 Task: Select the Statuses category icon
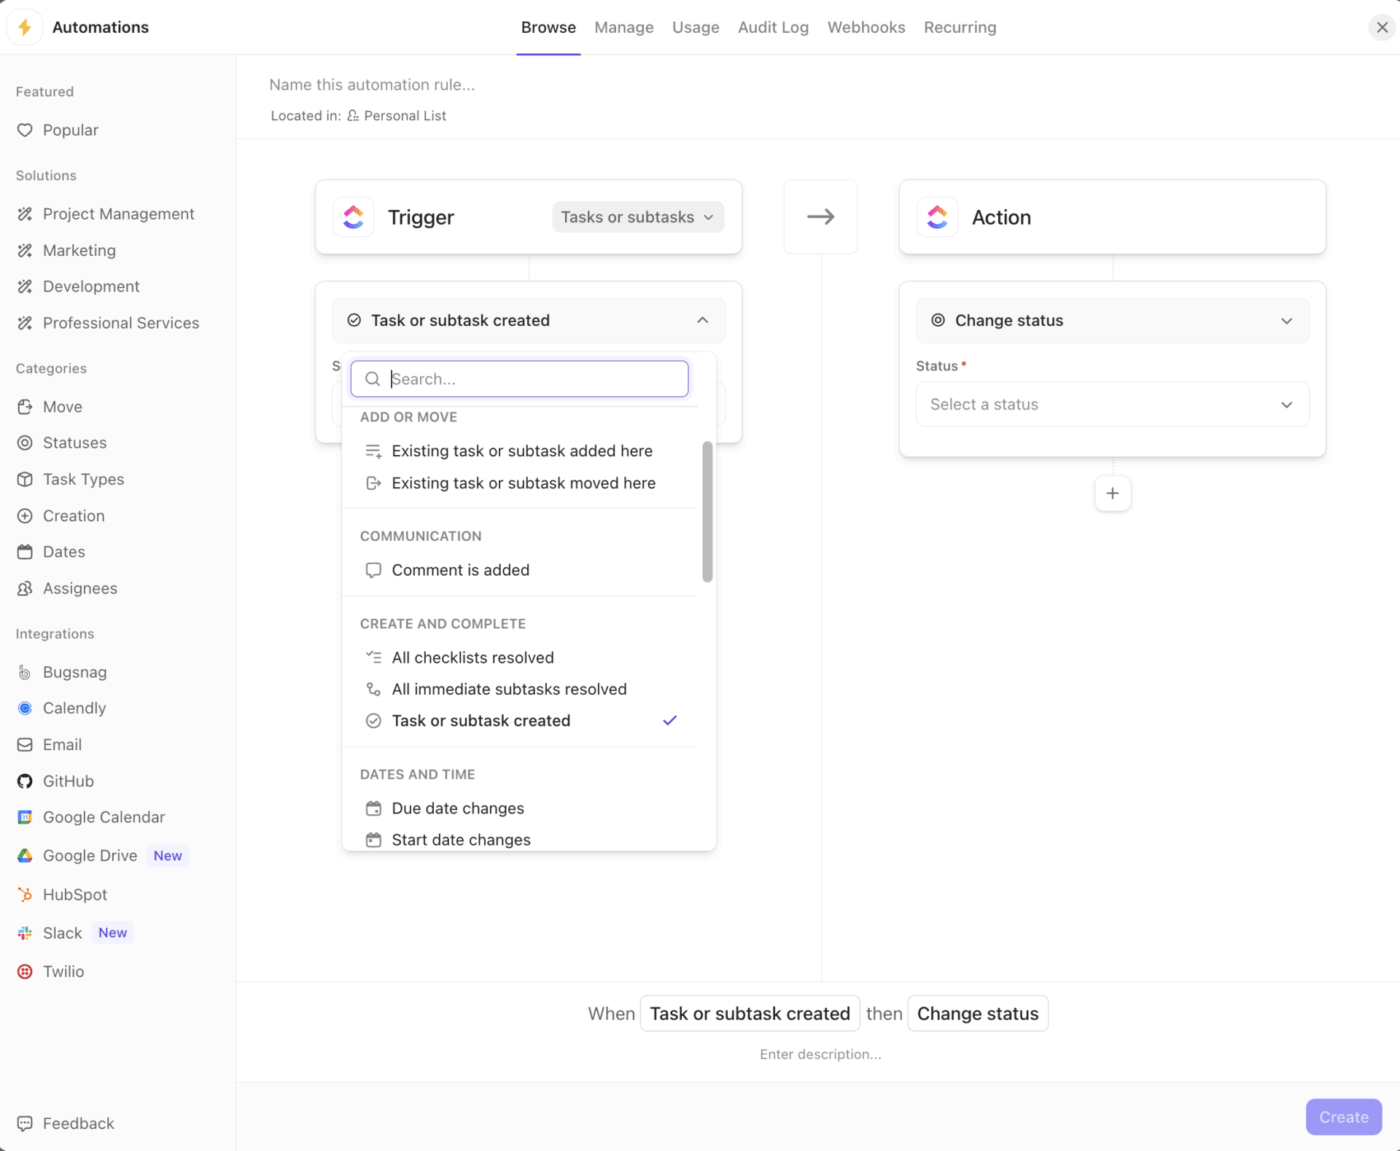[x=24, y=443]
